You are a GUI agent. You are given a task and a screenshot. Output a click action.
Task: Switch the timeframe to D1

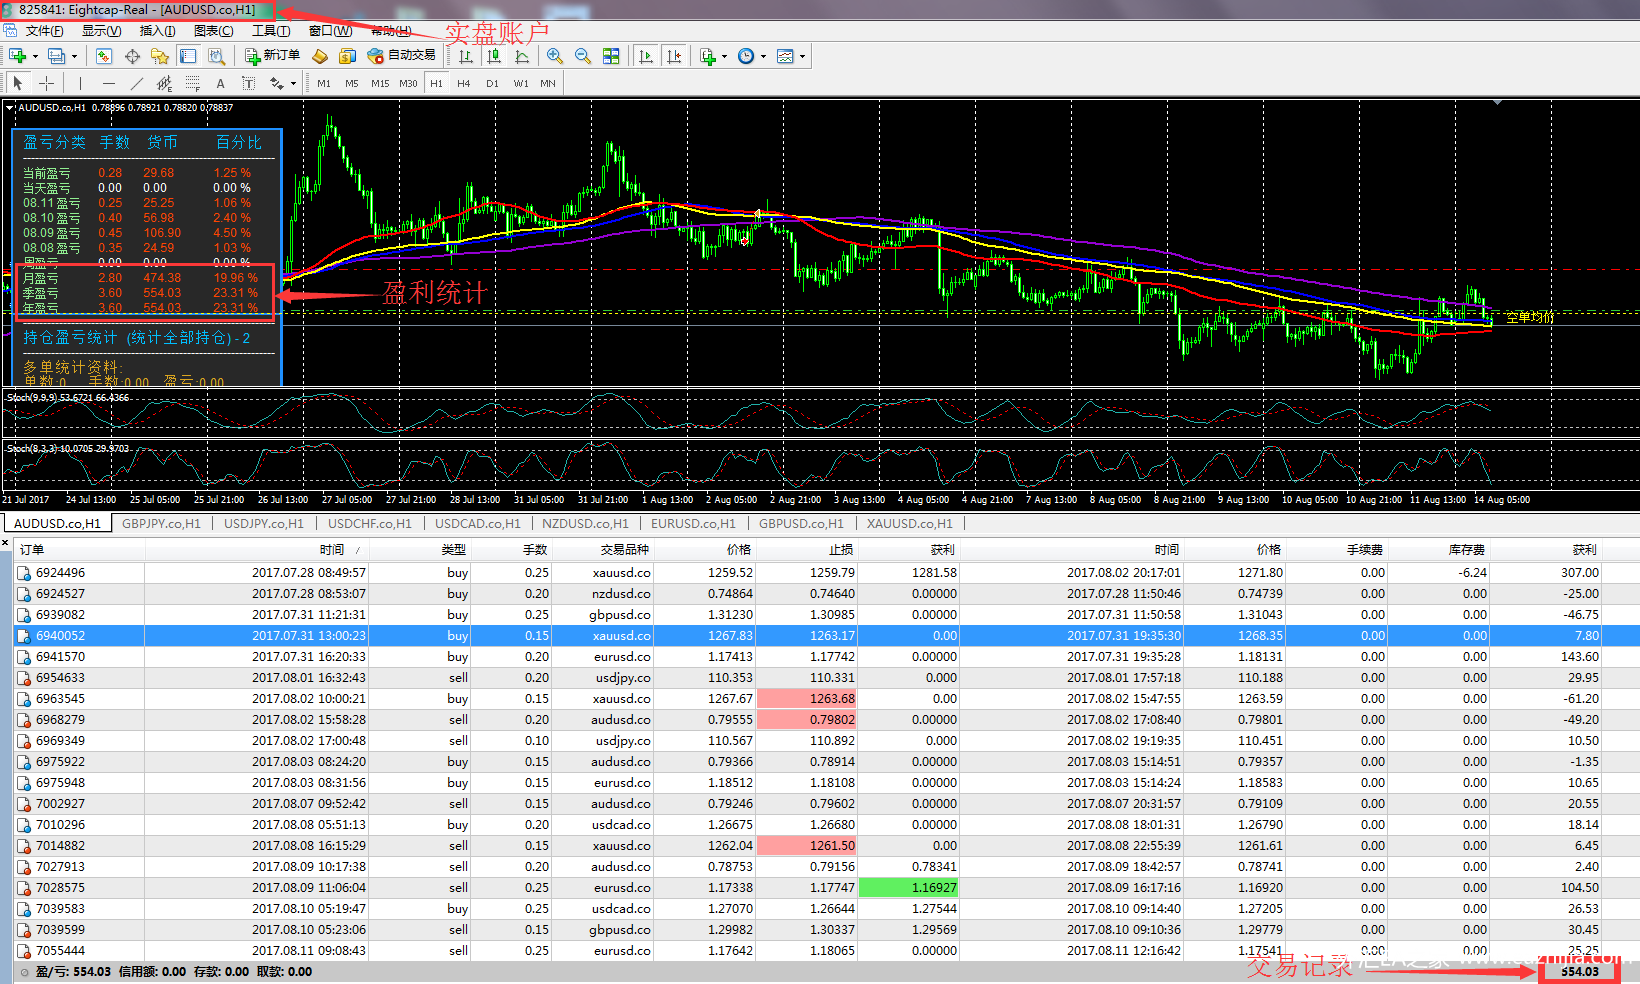(x=492, y=84)
